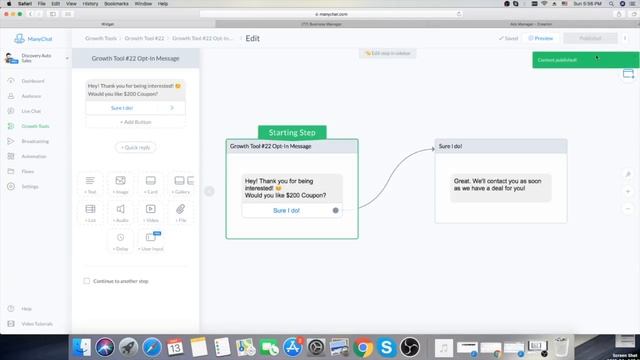The width and height of the screenshot is (640, 360).
Task: Click the Sure I do! connector dot
Action: pos(336,210)
